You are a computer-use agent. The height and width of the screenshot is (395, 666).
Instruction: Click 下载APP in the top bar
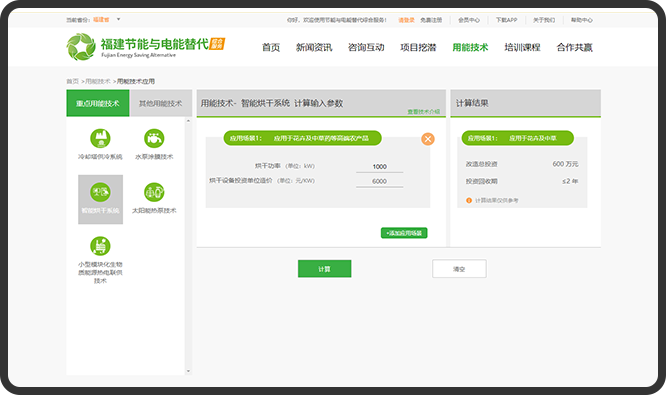pyautogui.click(x=506, y=20)
